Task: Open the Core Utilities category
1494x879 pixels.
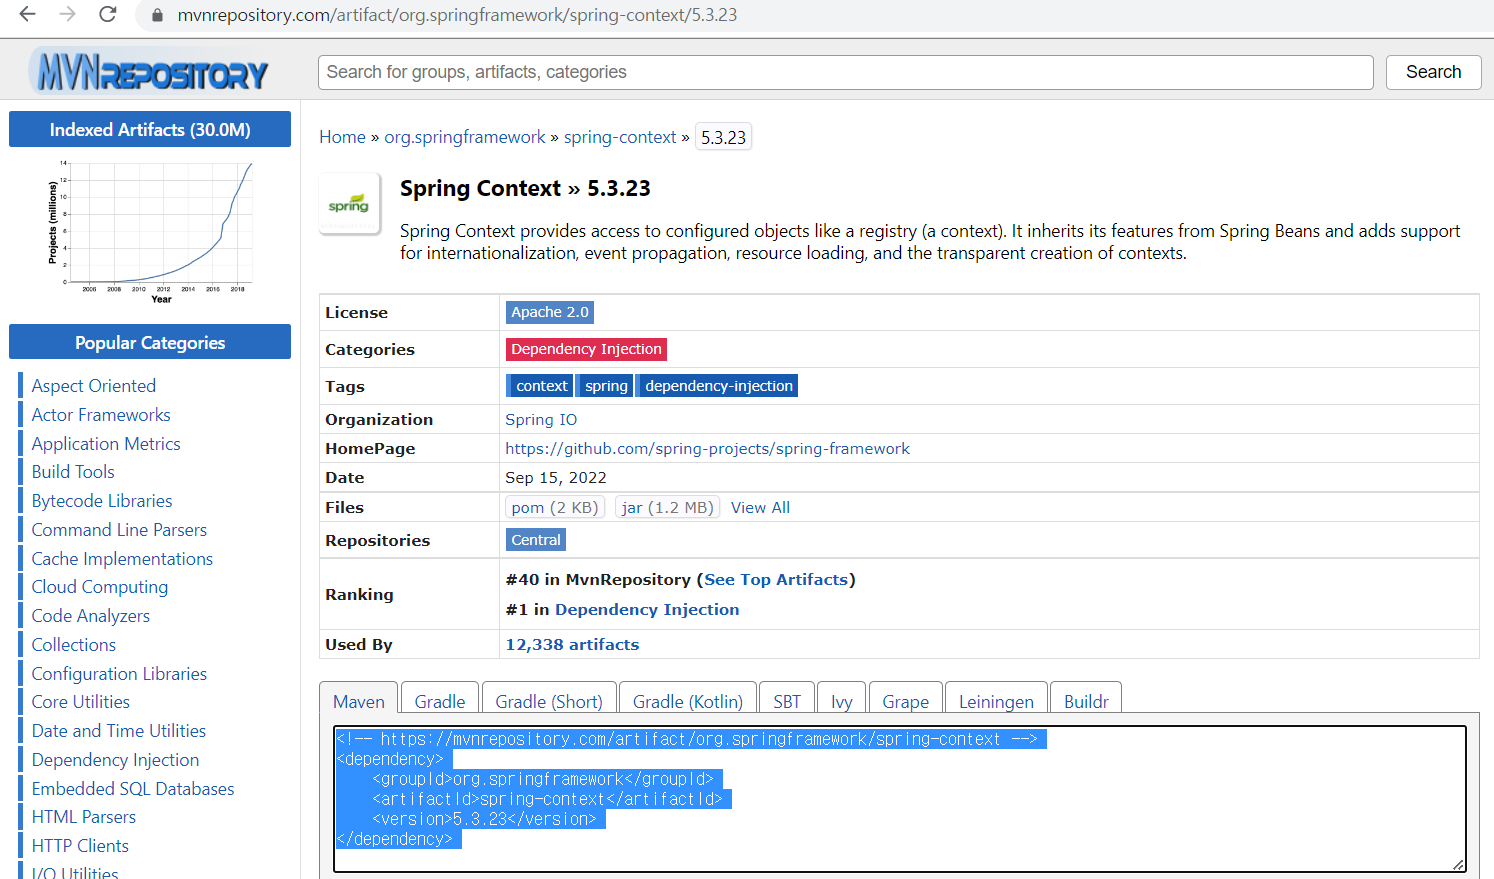Action: (x=81, y=702)
